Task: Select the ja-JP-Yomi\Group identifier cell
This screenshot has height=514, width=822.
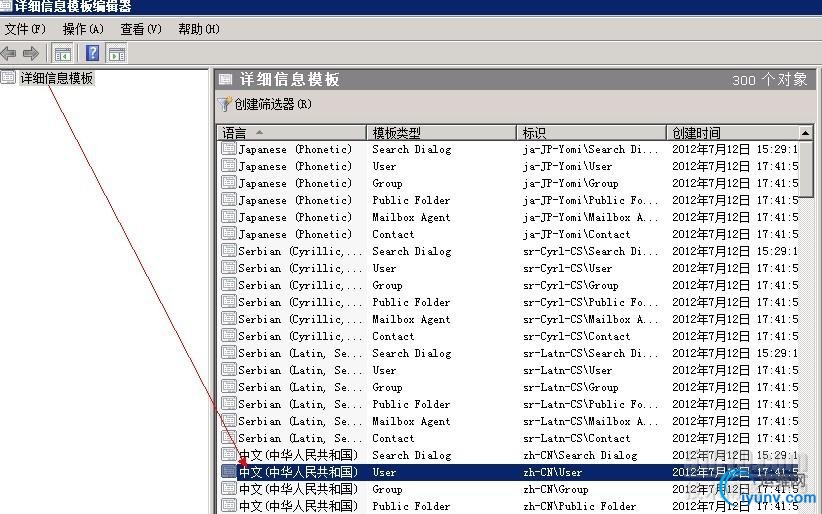Action: point(570,183)
